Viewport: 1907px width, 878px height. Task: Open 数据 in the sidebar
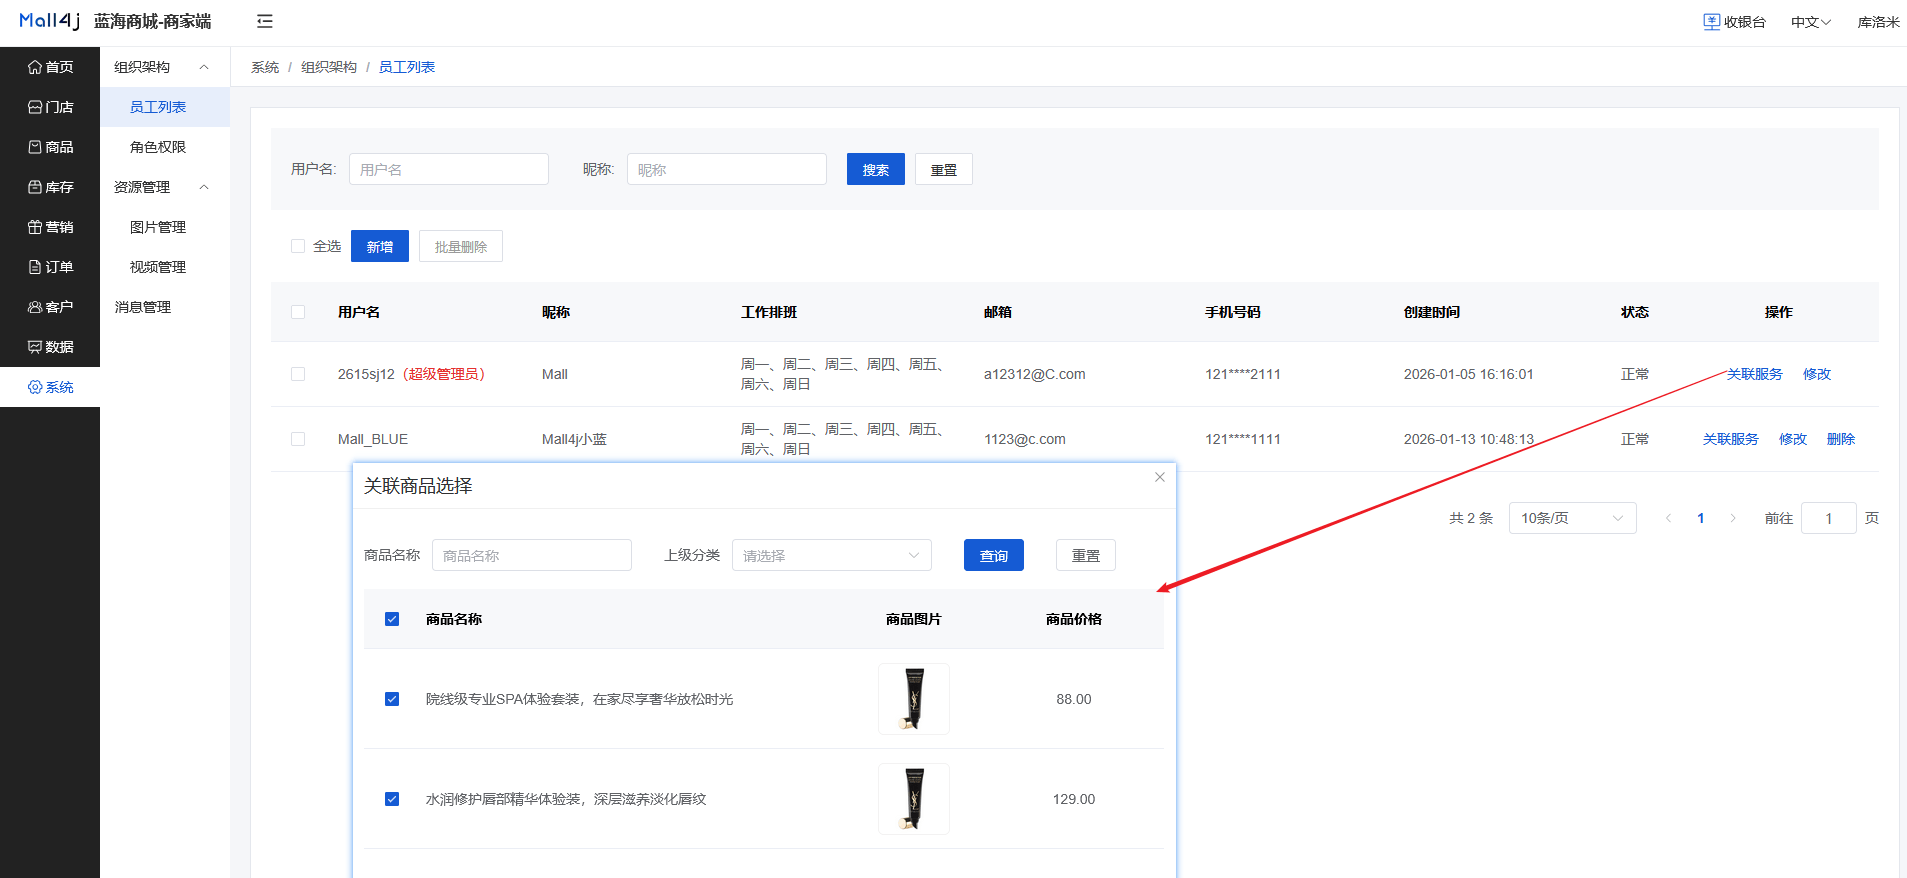(50, 347)
